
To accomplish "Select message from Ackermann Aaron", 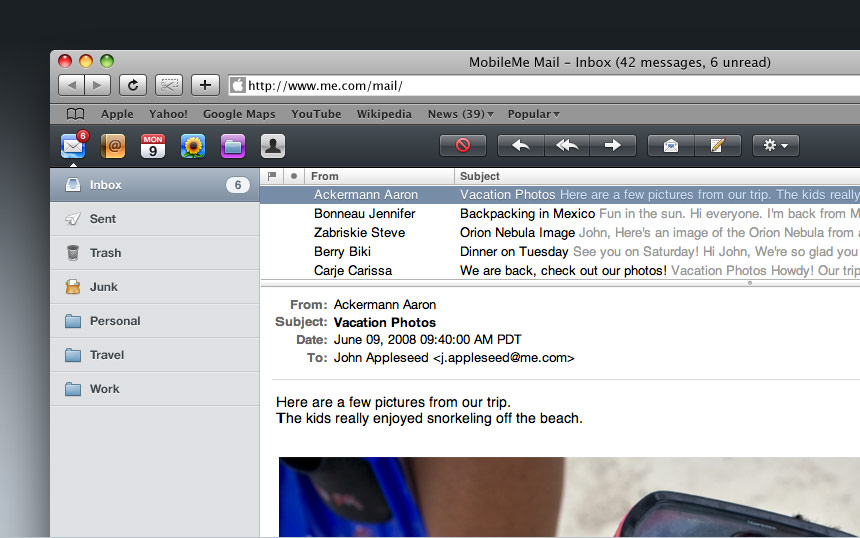I will pos(560,195).
